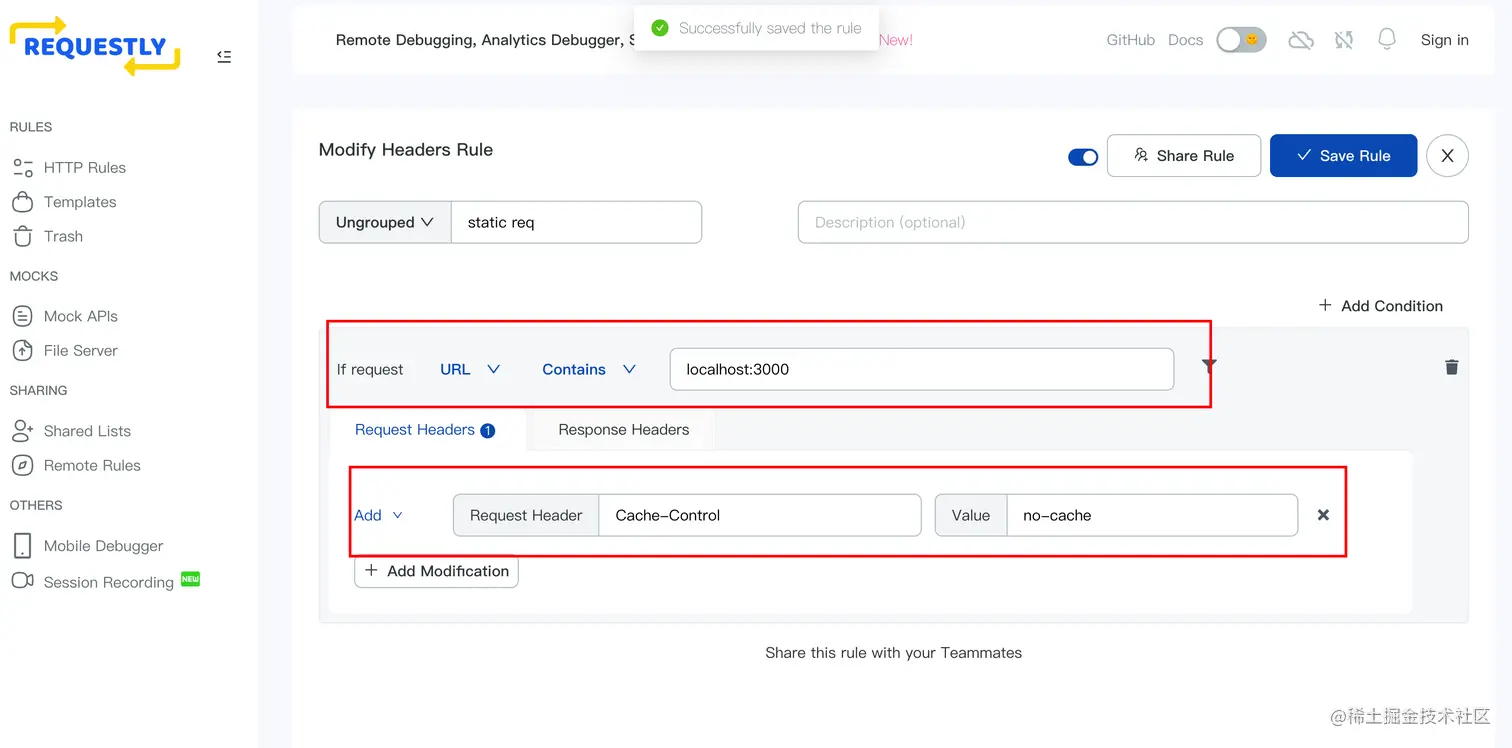
Task: Click the Requestly logo
Action: (x=95, y=46)
